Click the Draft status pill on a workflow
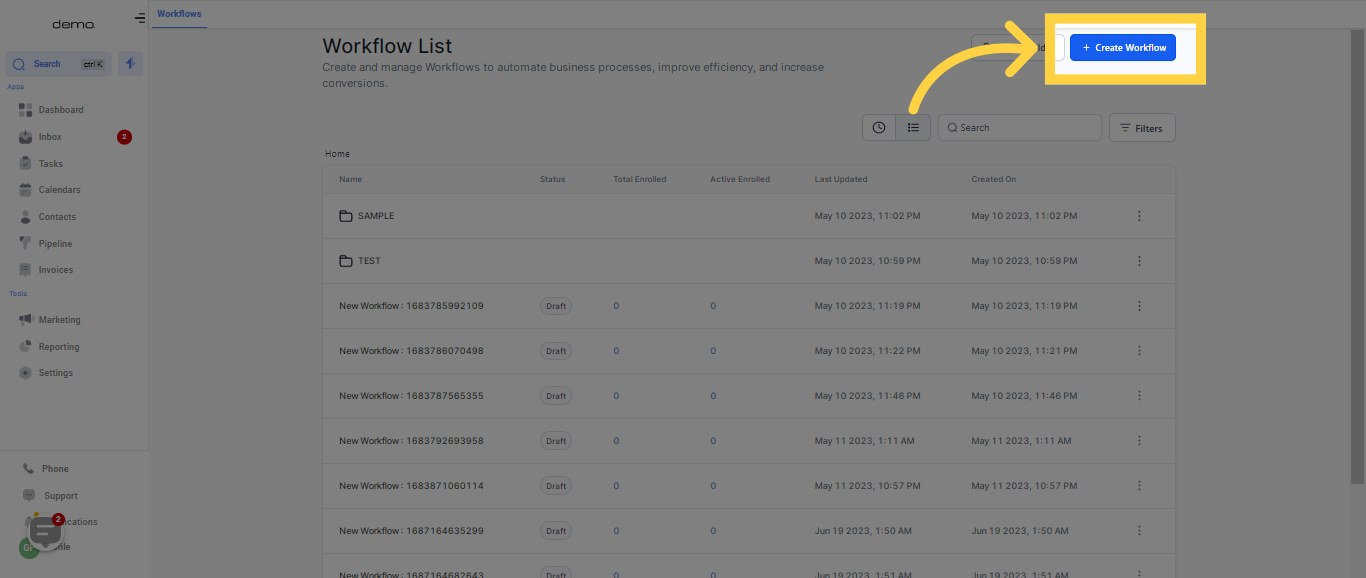Screen dimensions: 1366x578 tap(555, 306)
